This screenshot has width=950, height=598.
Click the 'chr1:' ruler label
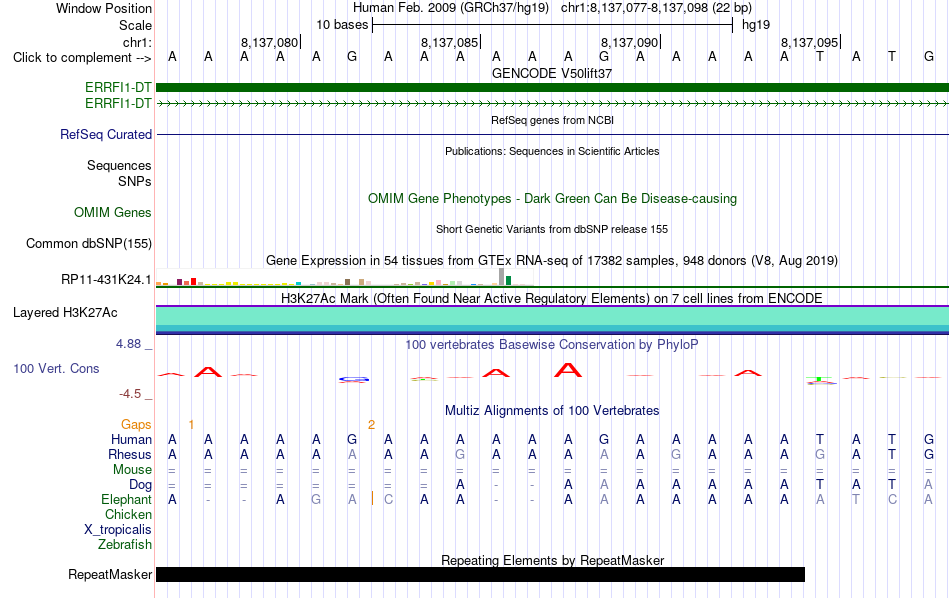point(137,42)
